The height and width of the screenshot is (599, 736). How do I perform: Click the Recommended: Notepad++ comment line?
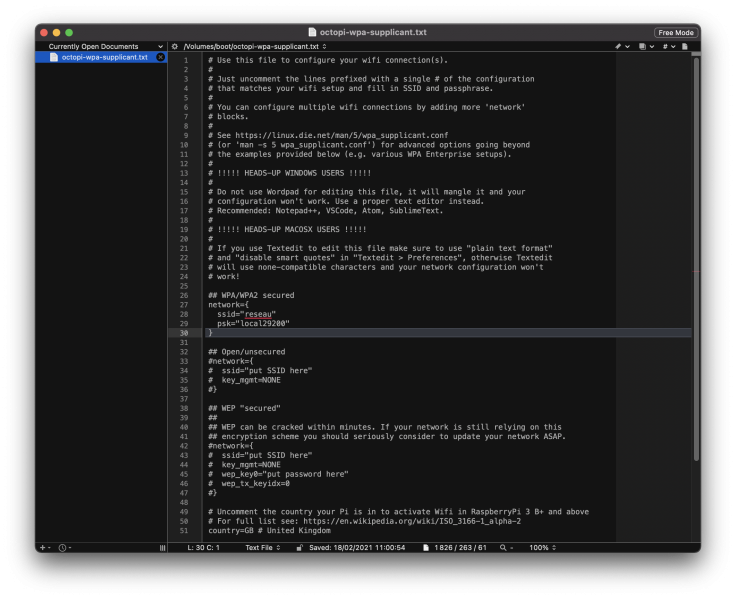pos(326,210)
